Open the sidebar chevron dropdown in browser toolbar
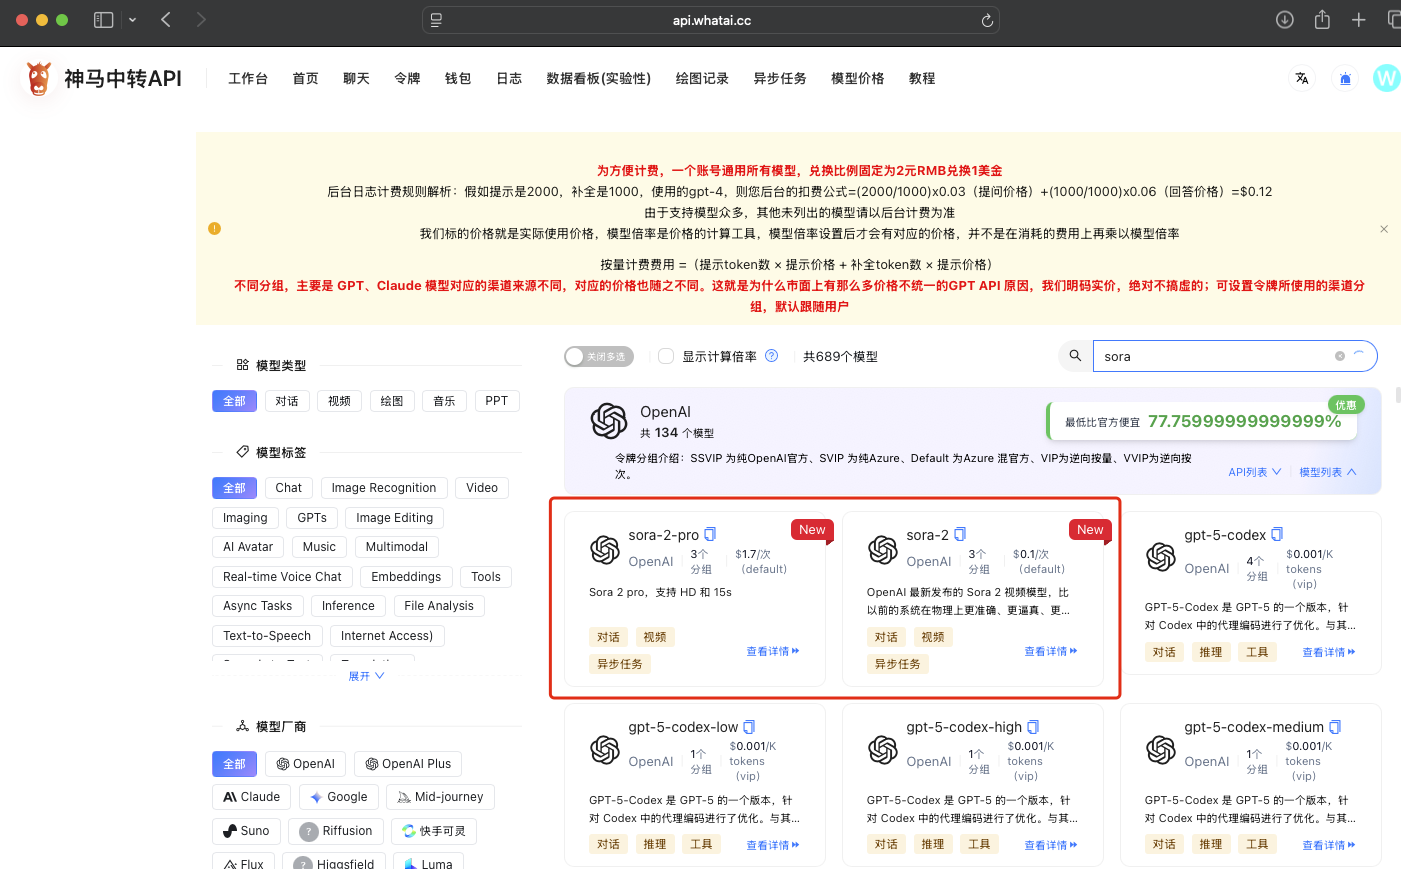 tap(132, 20)
